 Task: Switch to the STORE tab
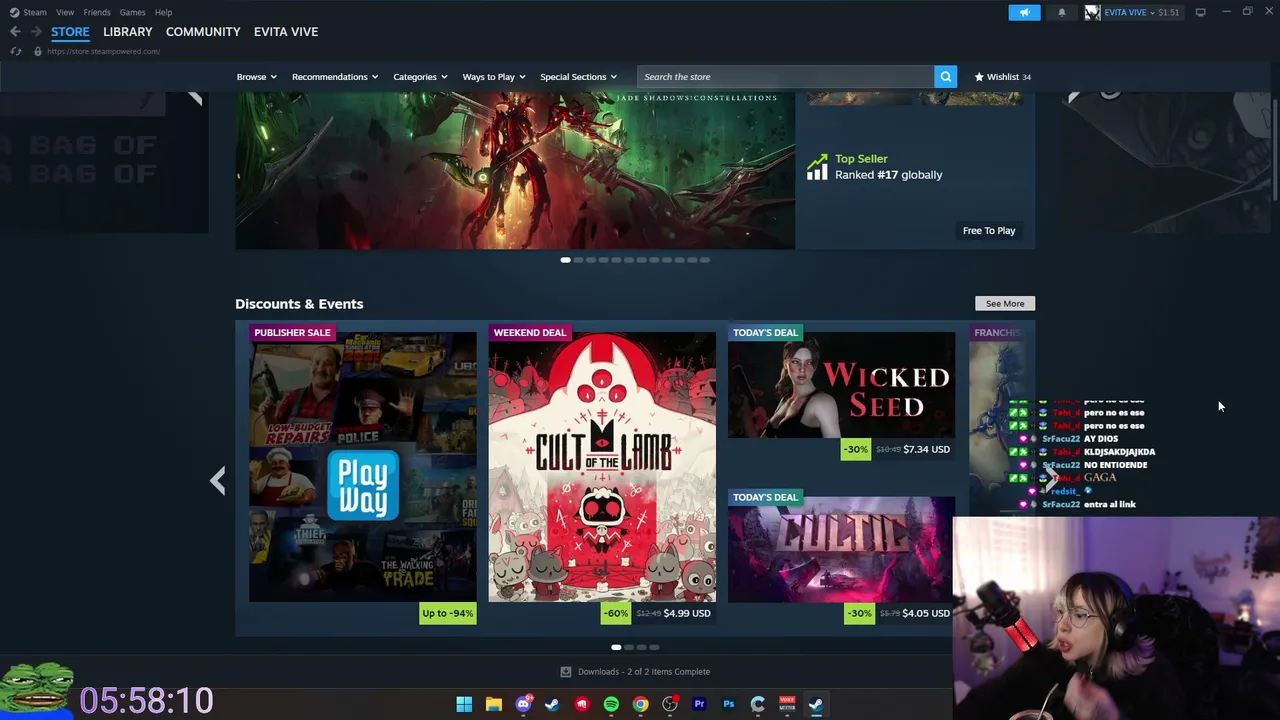point(70,32)
